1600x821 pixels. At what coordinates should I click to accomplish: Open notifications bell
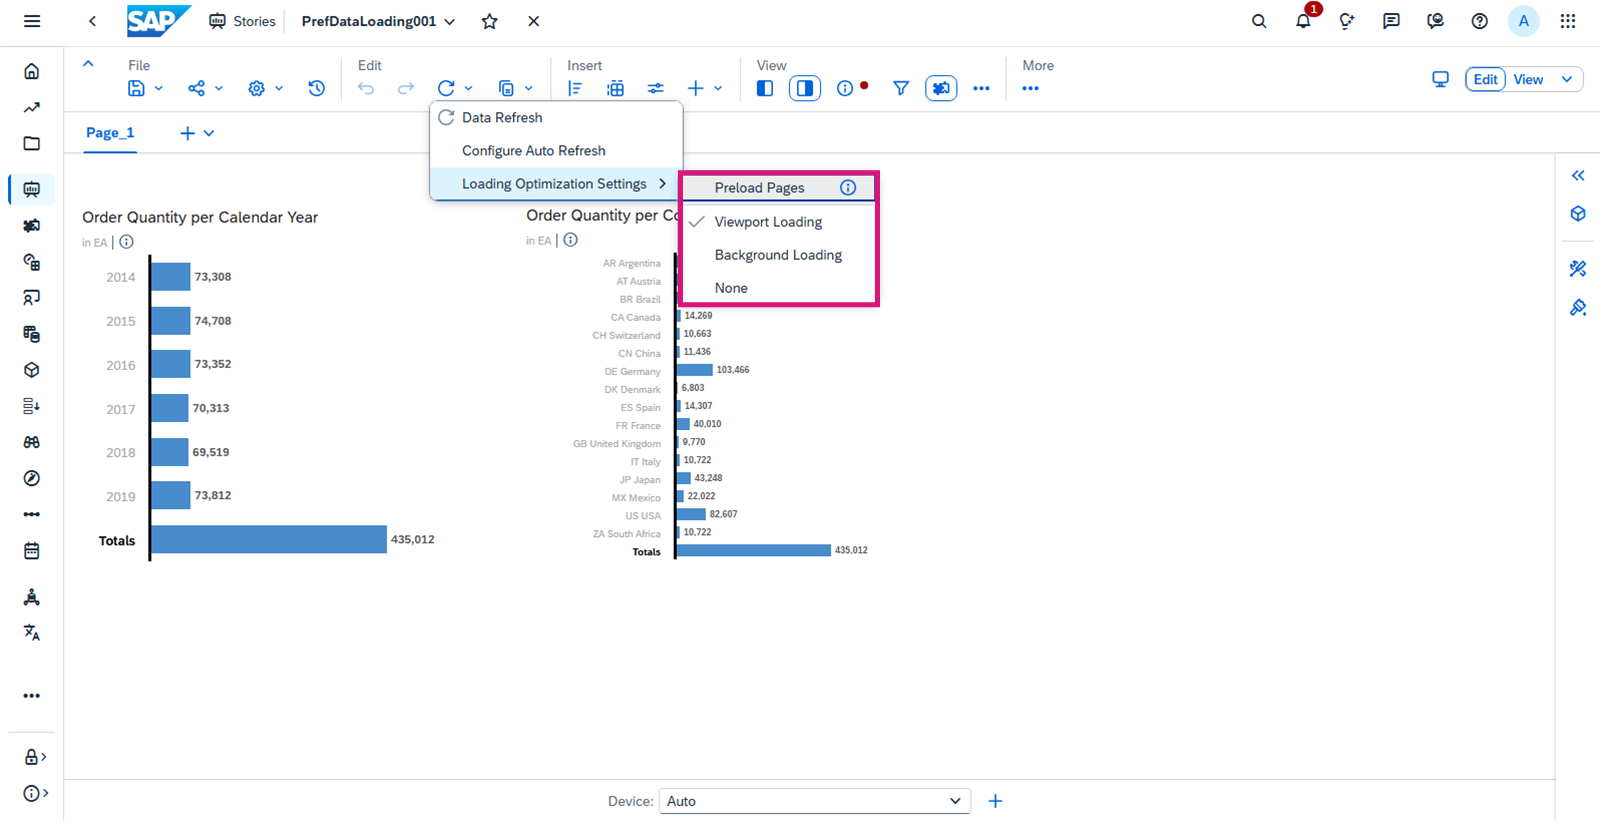tap(1303, 21)
